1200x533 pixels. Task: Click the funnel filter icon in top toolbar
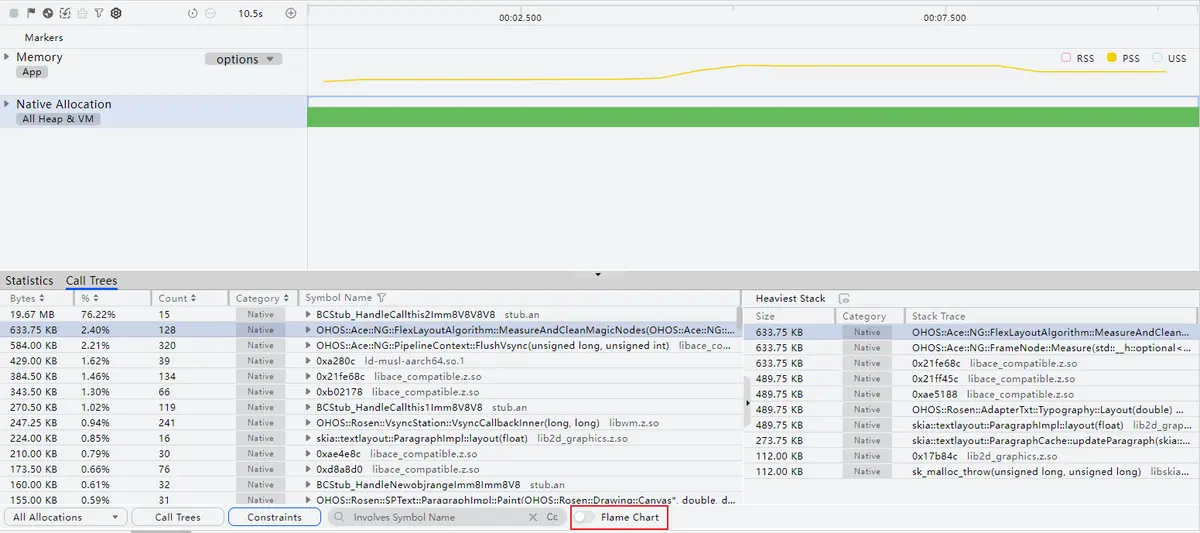tap(99, 13)
